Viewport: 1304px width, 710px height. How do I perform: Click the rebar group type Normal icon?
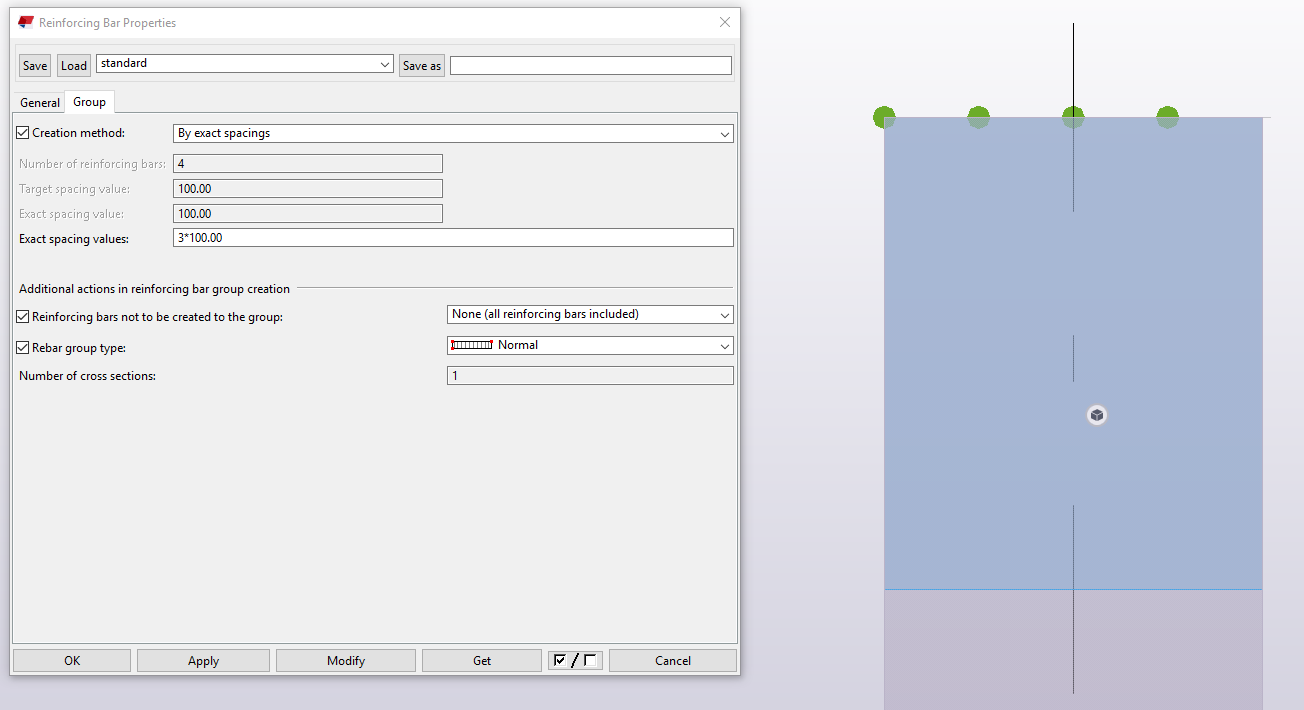472,345
